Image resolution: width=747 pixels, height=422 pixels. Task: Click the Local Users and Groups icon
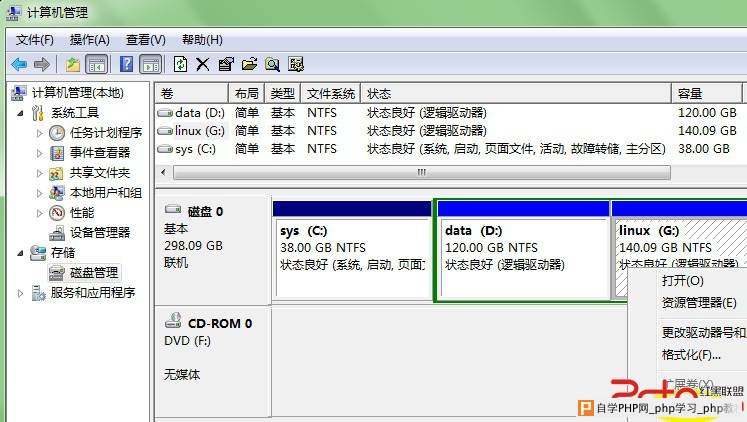(x=57, y=193)
